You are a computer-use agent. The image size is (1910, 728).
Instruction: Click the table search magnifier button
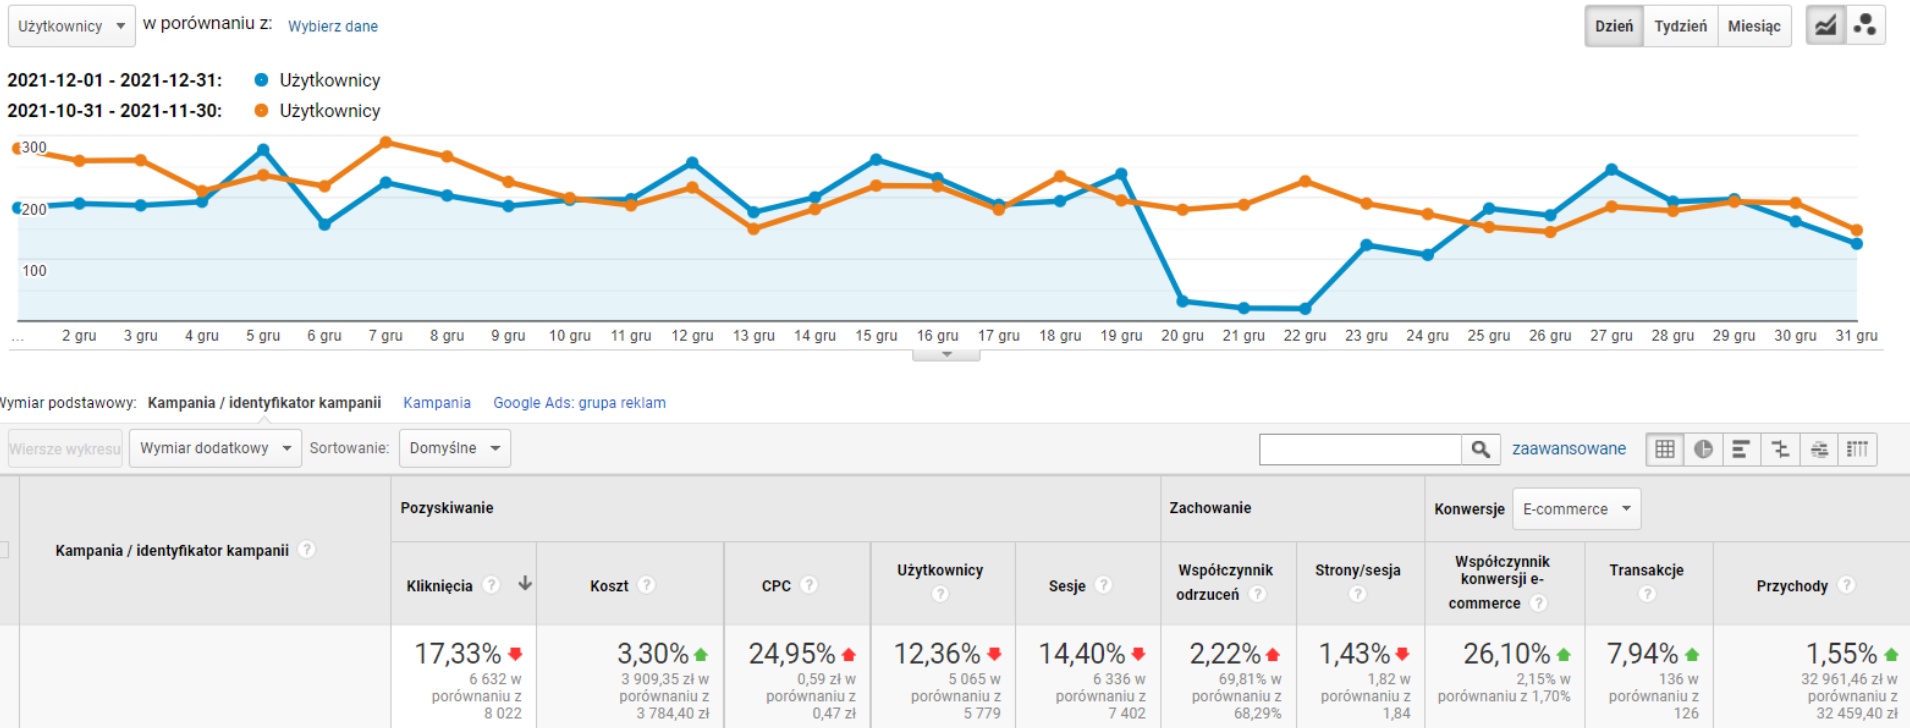(1481, 449)
